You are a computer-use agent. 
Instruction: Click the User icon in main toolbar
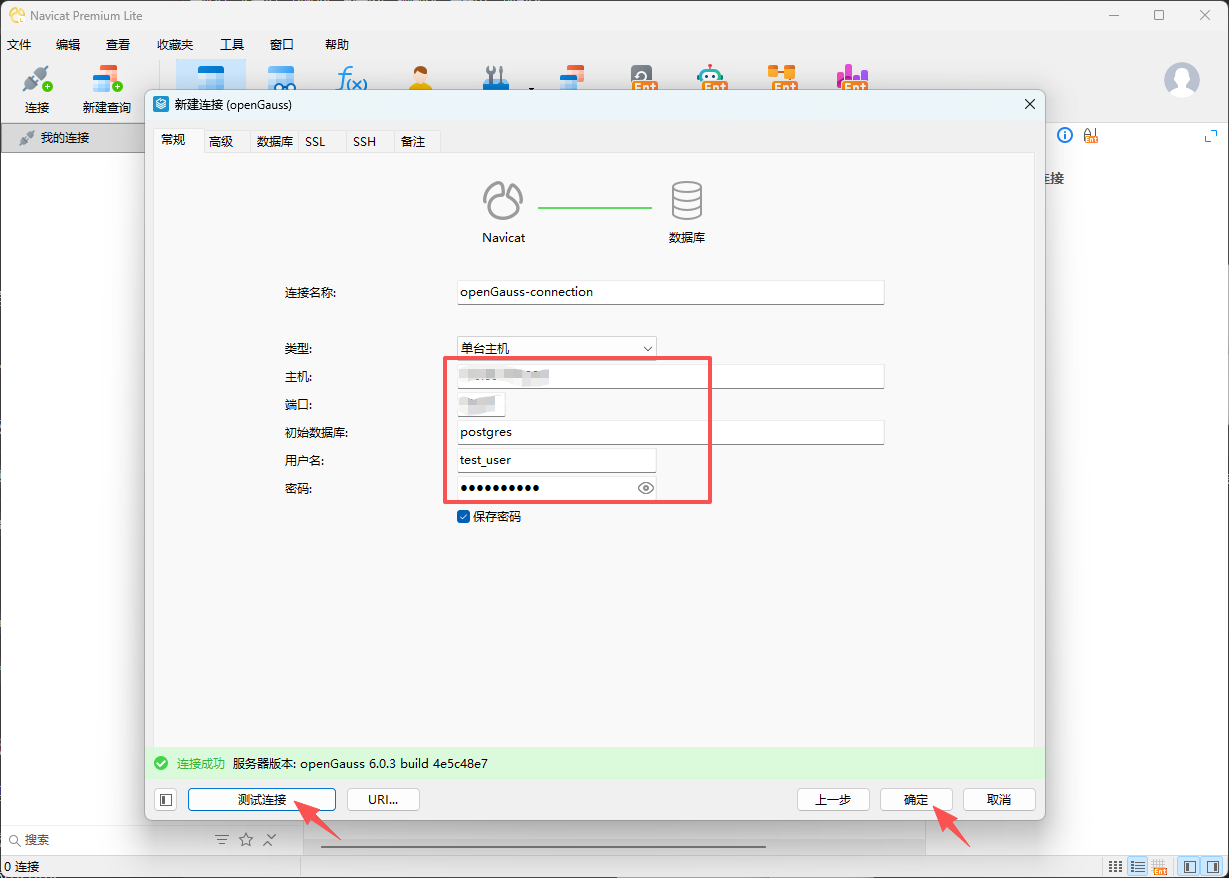click(x=420, y=78)
